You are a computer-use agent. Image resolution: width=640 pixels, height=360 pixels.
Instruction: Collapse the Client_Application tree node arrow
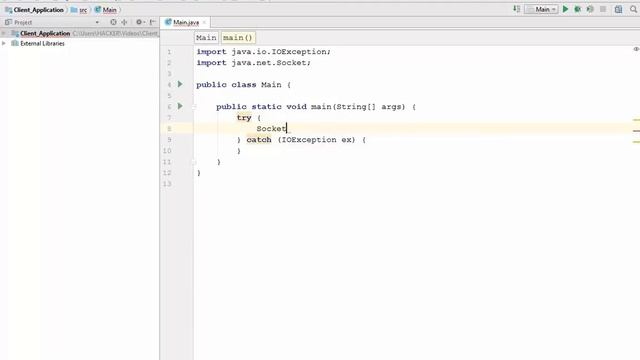4,33
